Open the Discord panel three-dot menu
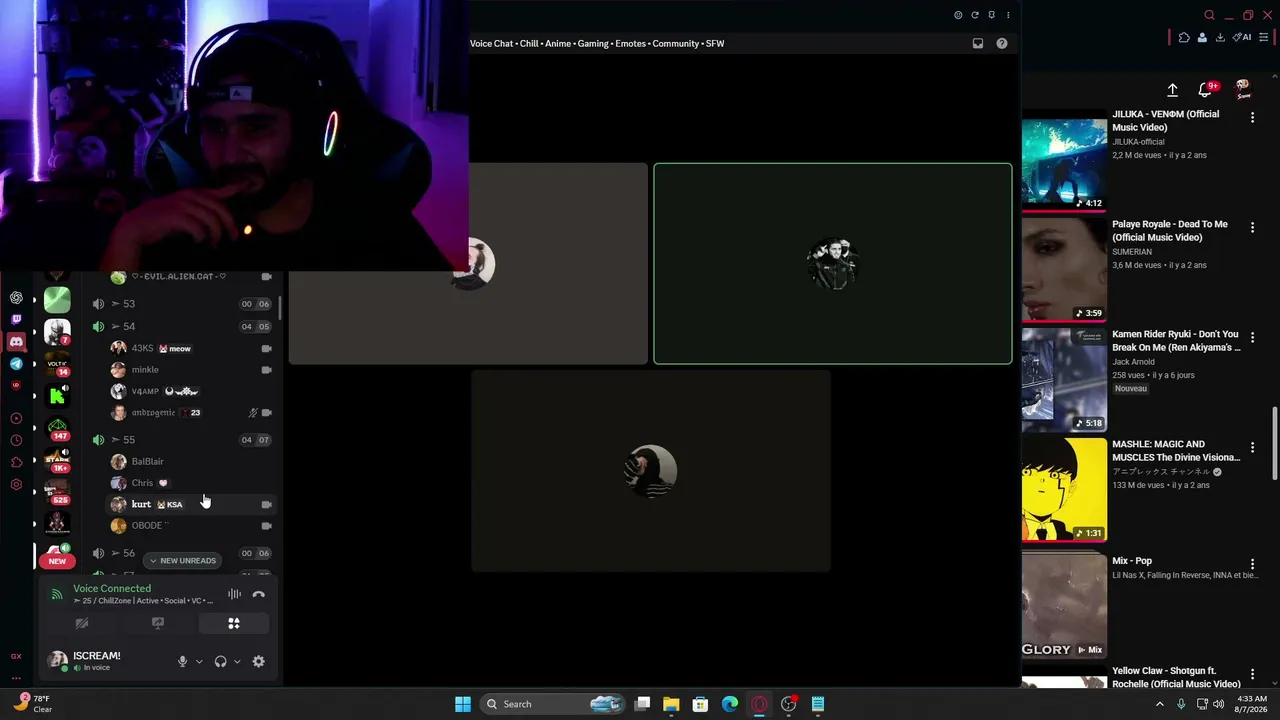 click(x=1008, y=15)
